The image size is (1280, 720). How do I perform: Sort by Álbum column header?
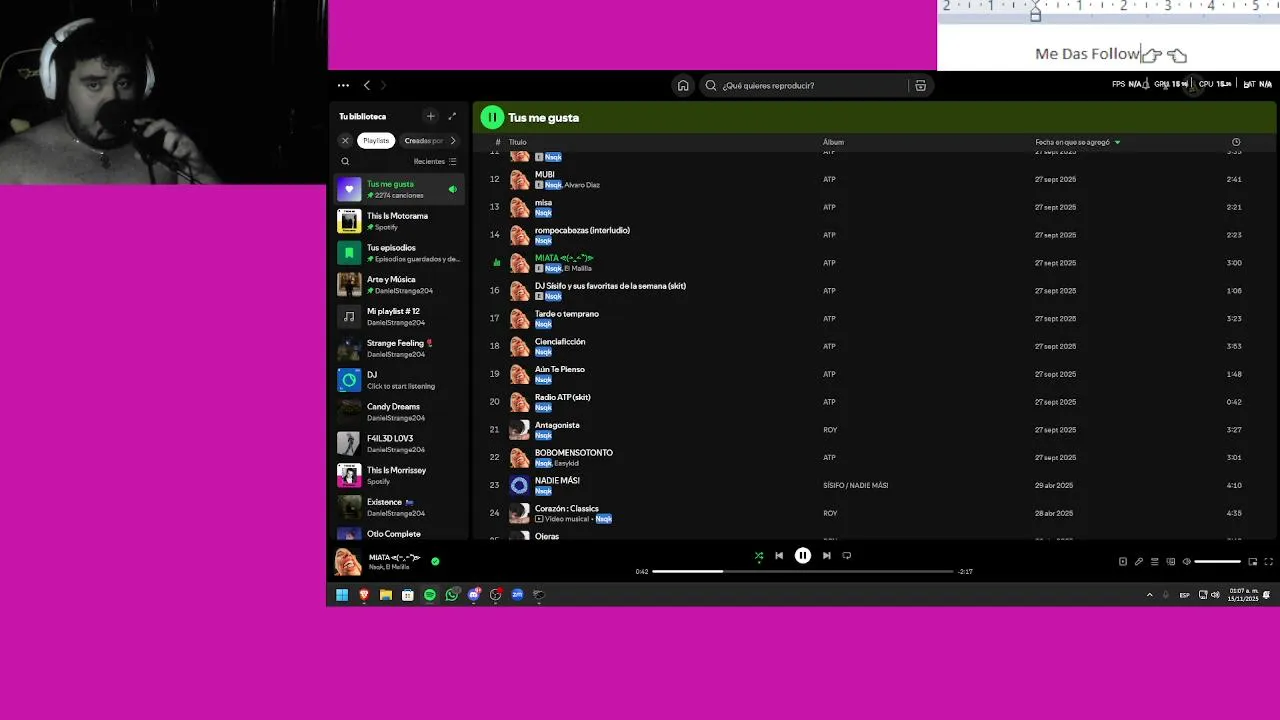pos(833,142)
